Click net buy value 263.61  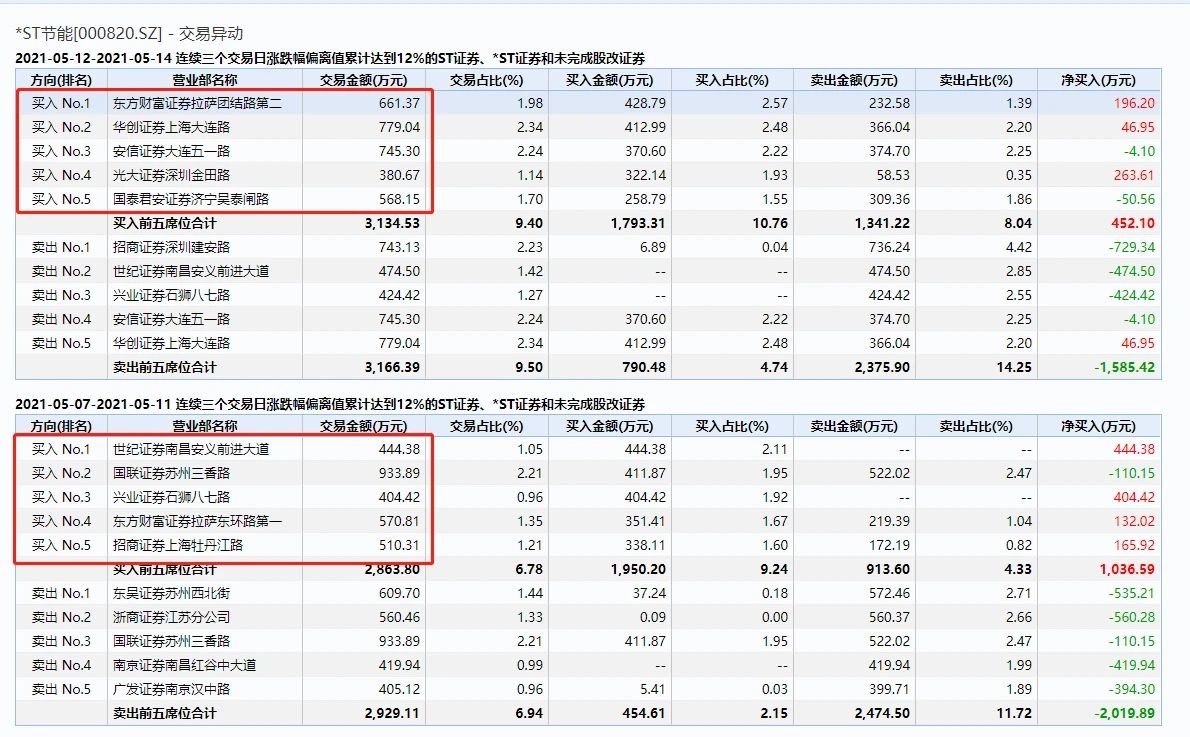point(1134,175)
